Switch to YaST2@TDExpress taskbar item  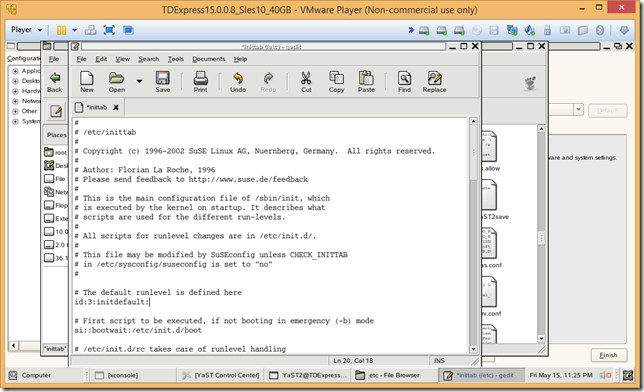[308, 375]
